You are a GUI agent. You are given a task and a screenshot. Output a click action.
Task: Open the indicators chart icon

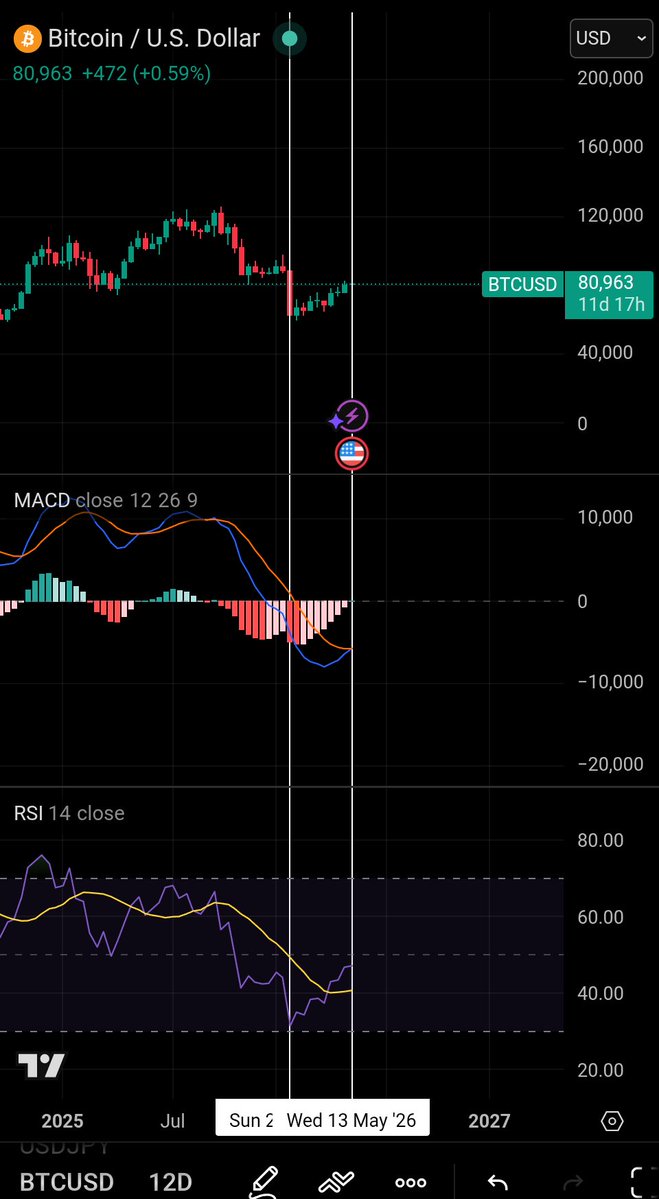click(336, 1182)
